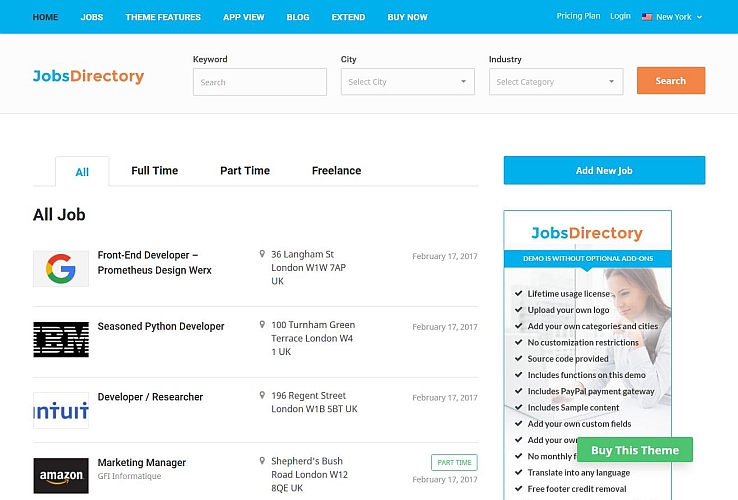Click into the Keyword search field

point(259,82)
